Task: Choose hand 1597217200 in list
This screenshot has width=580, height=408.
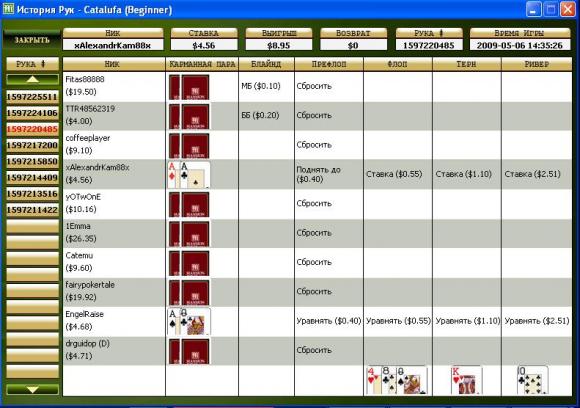Action: pyautogui.click(x=33, y=145)
